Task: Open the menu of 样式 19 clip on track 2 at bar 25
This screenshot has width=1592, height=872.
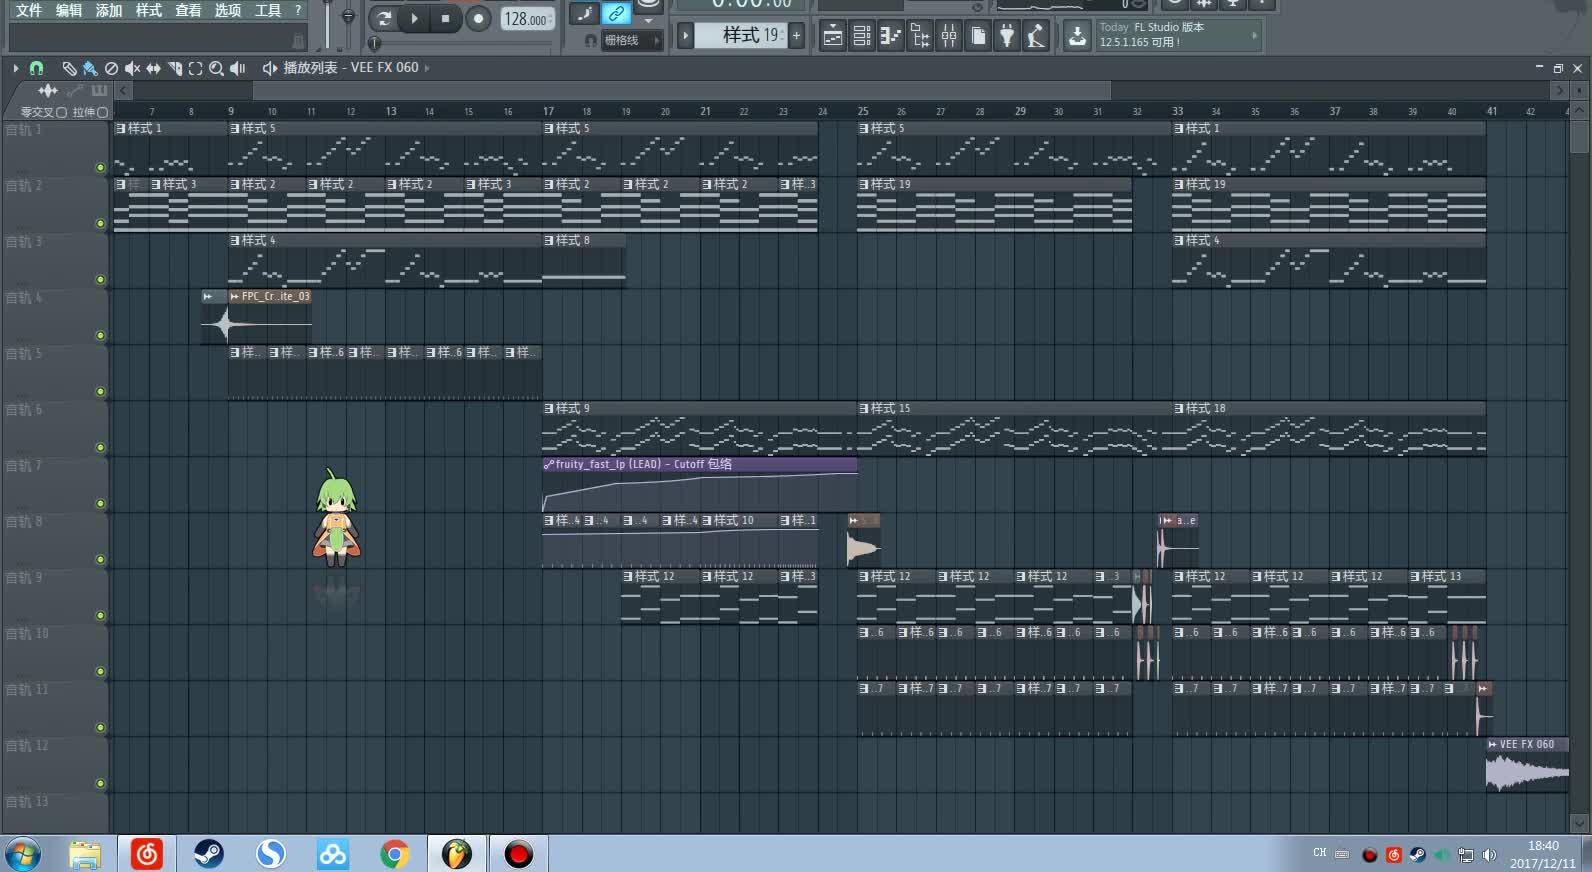Action: [x=864, y=184]
